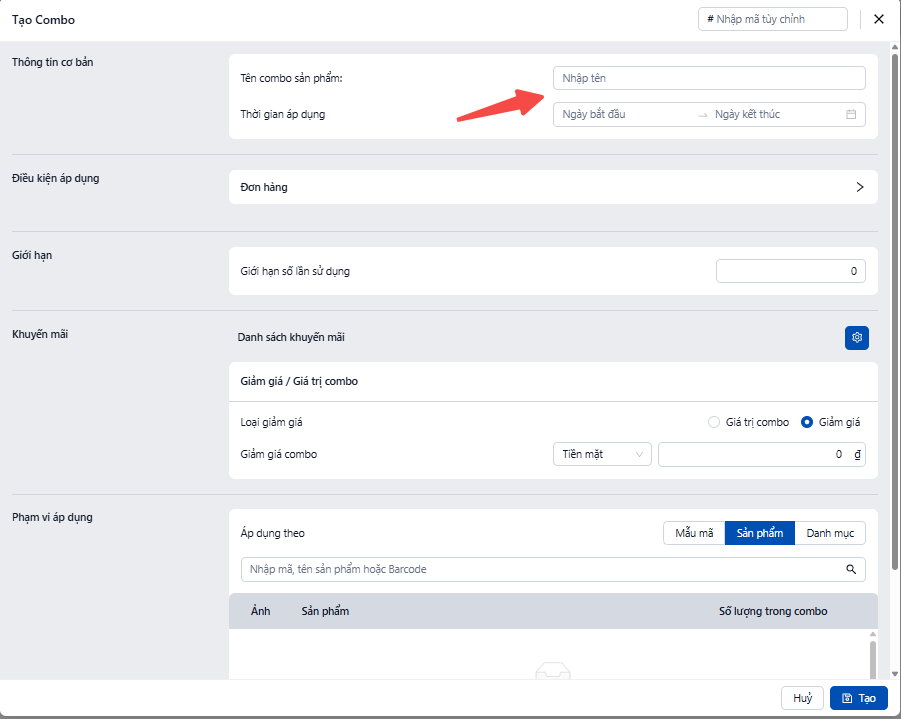
Task: Switch to the Danh mục tab
Action: pyautogui.click(x=830, y=533)
